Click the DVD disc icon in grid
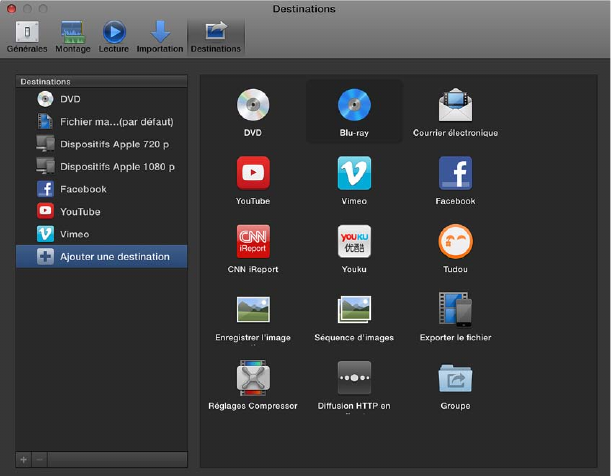 253,104
